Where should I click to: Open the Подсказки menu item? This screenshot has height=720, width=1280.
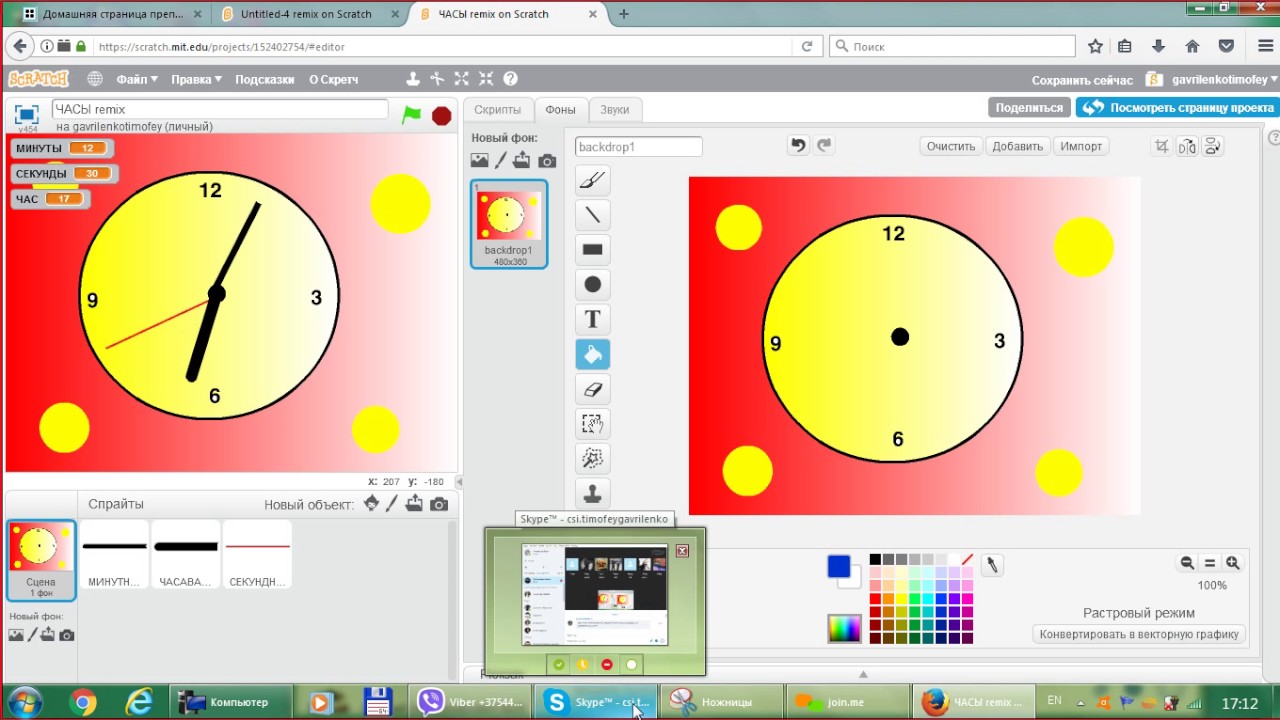(265, 79)
